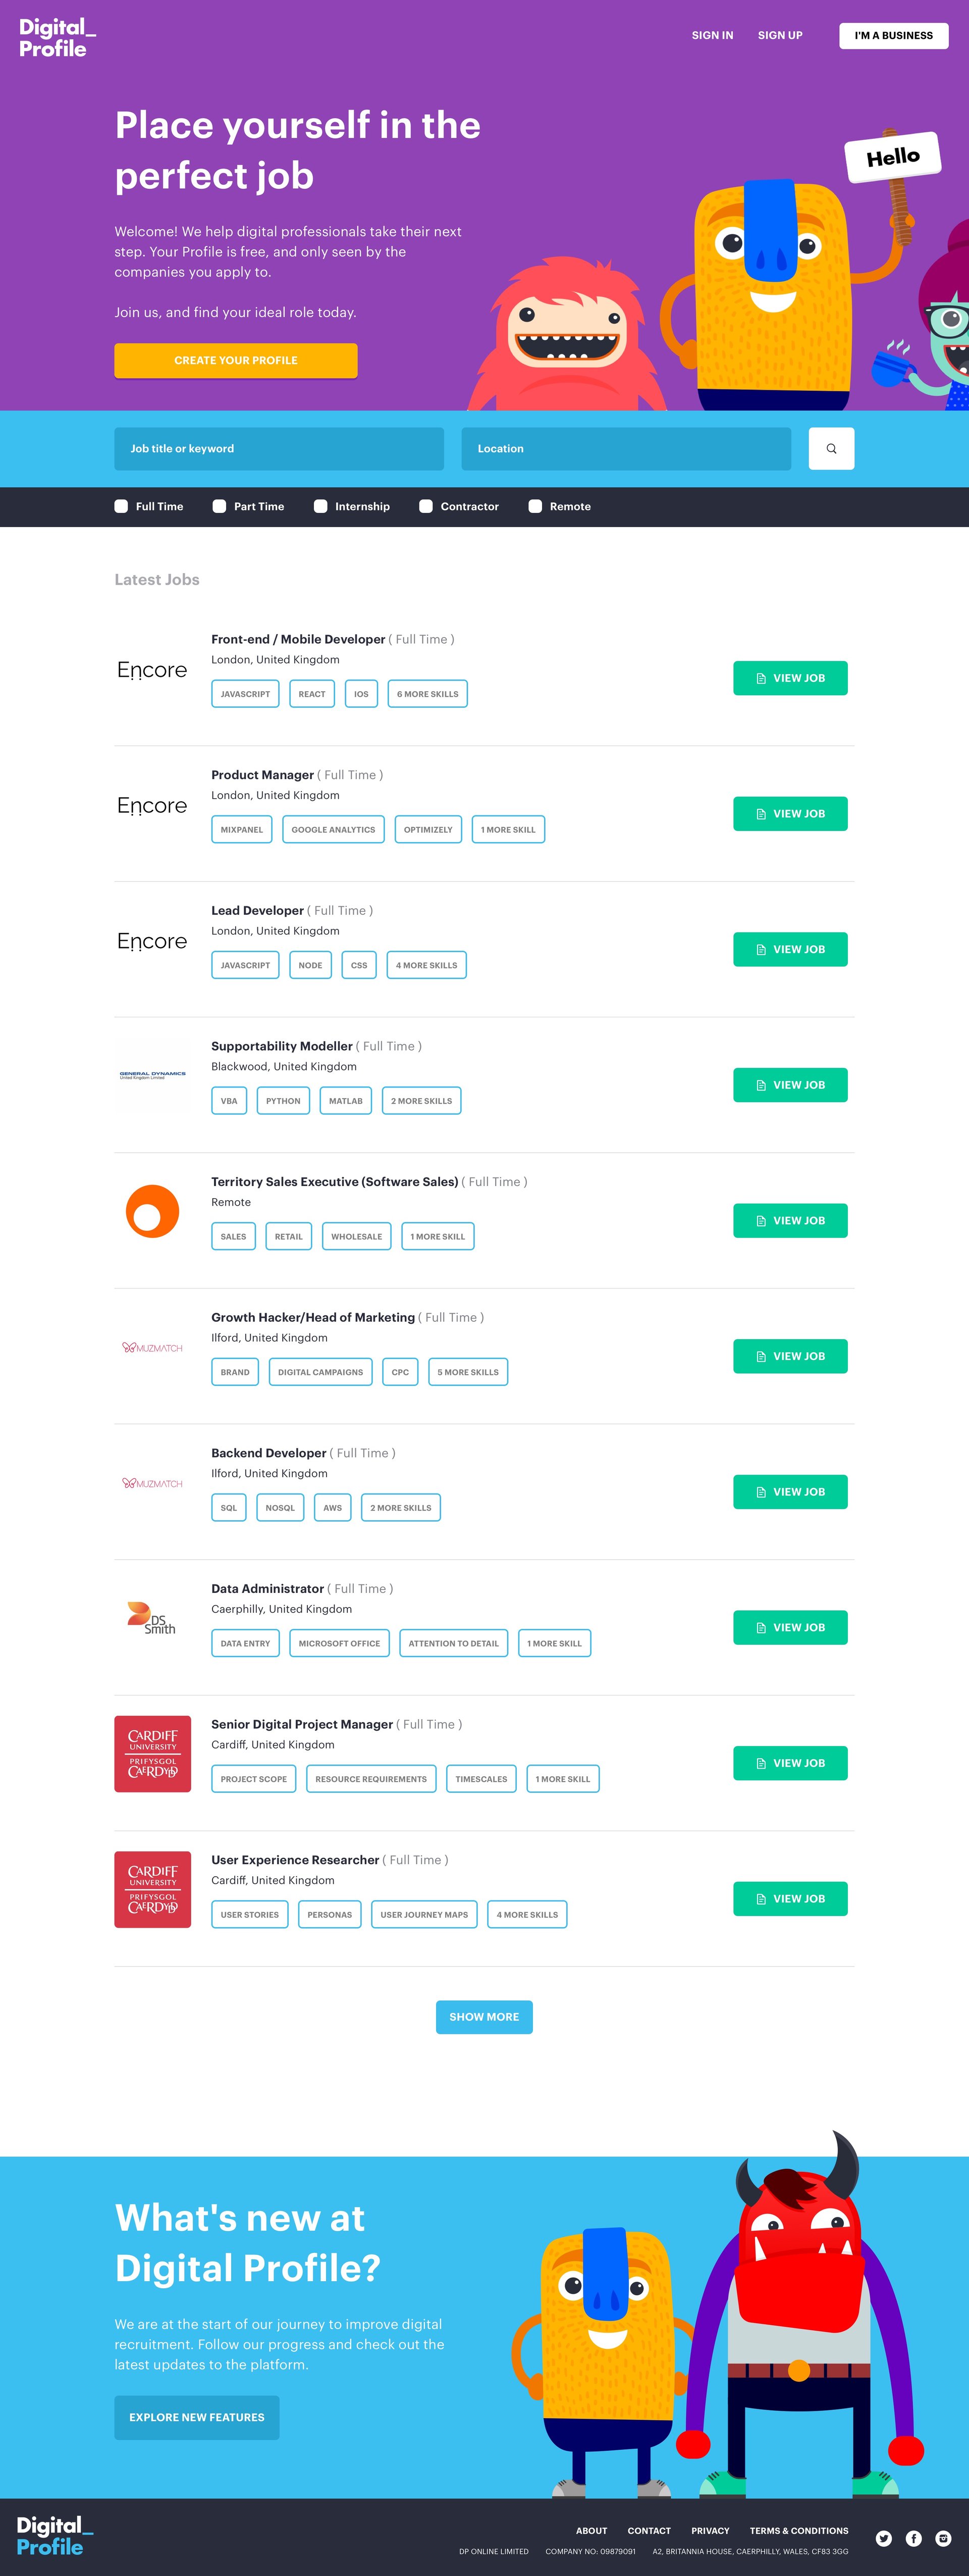The width and height of the screenshot is (969, 2576).
Task: Open the SIGN UP page
Action: pos(780,35)
